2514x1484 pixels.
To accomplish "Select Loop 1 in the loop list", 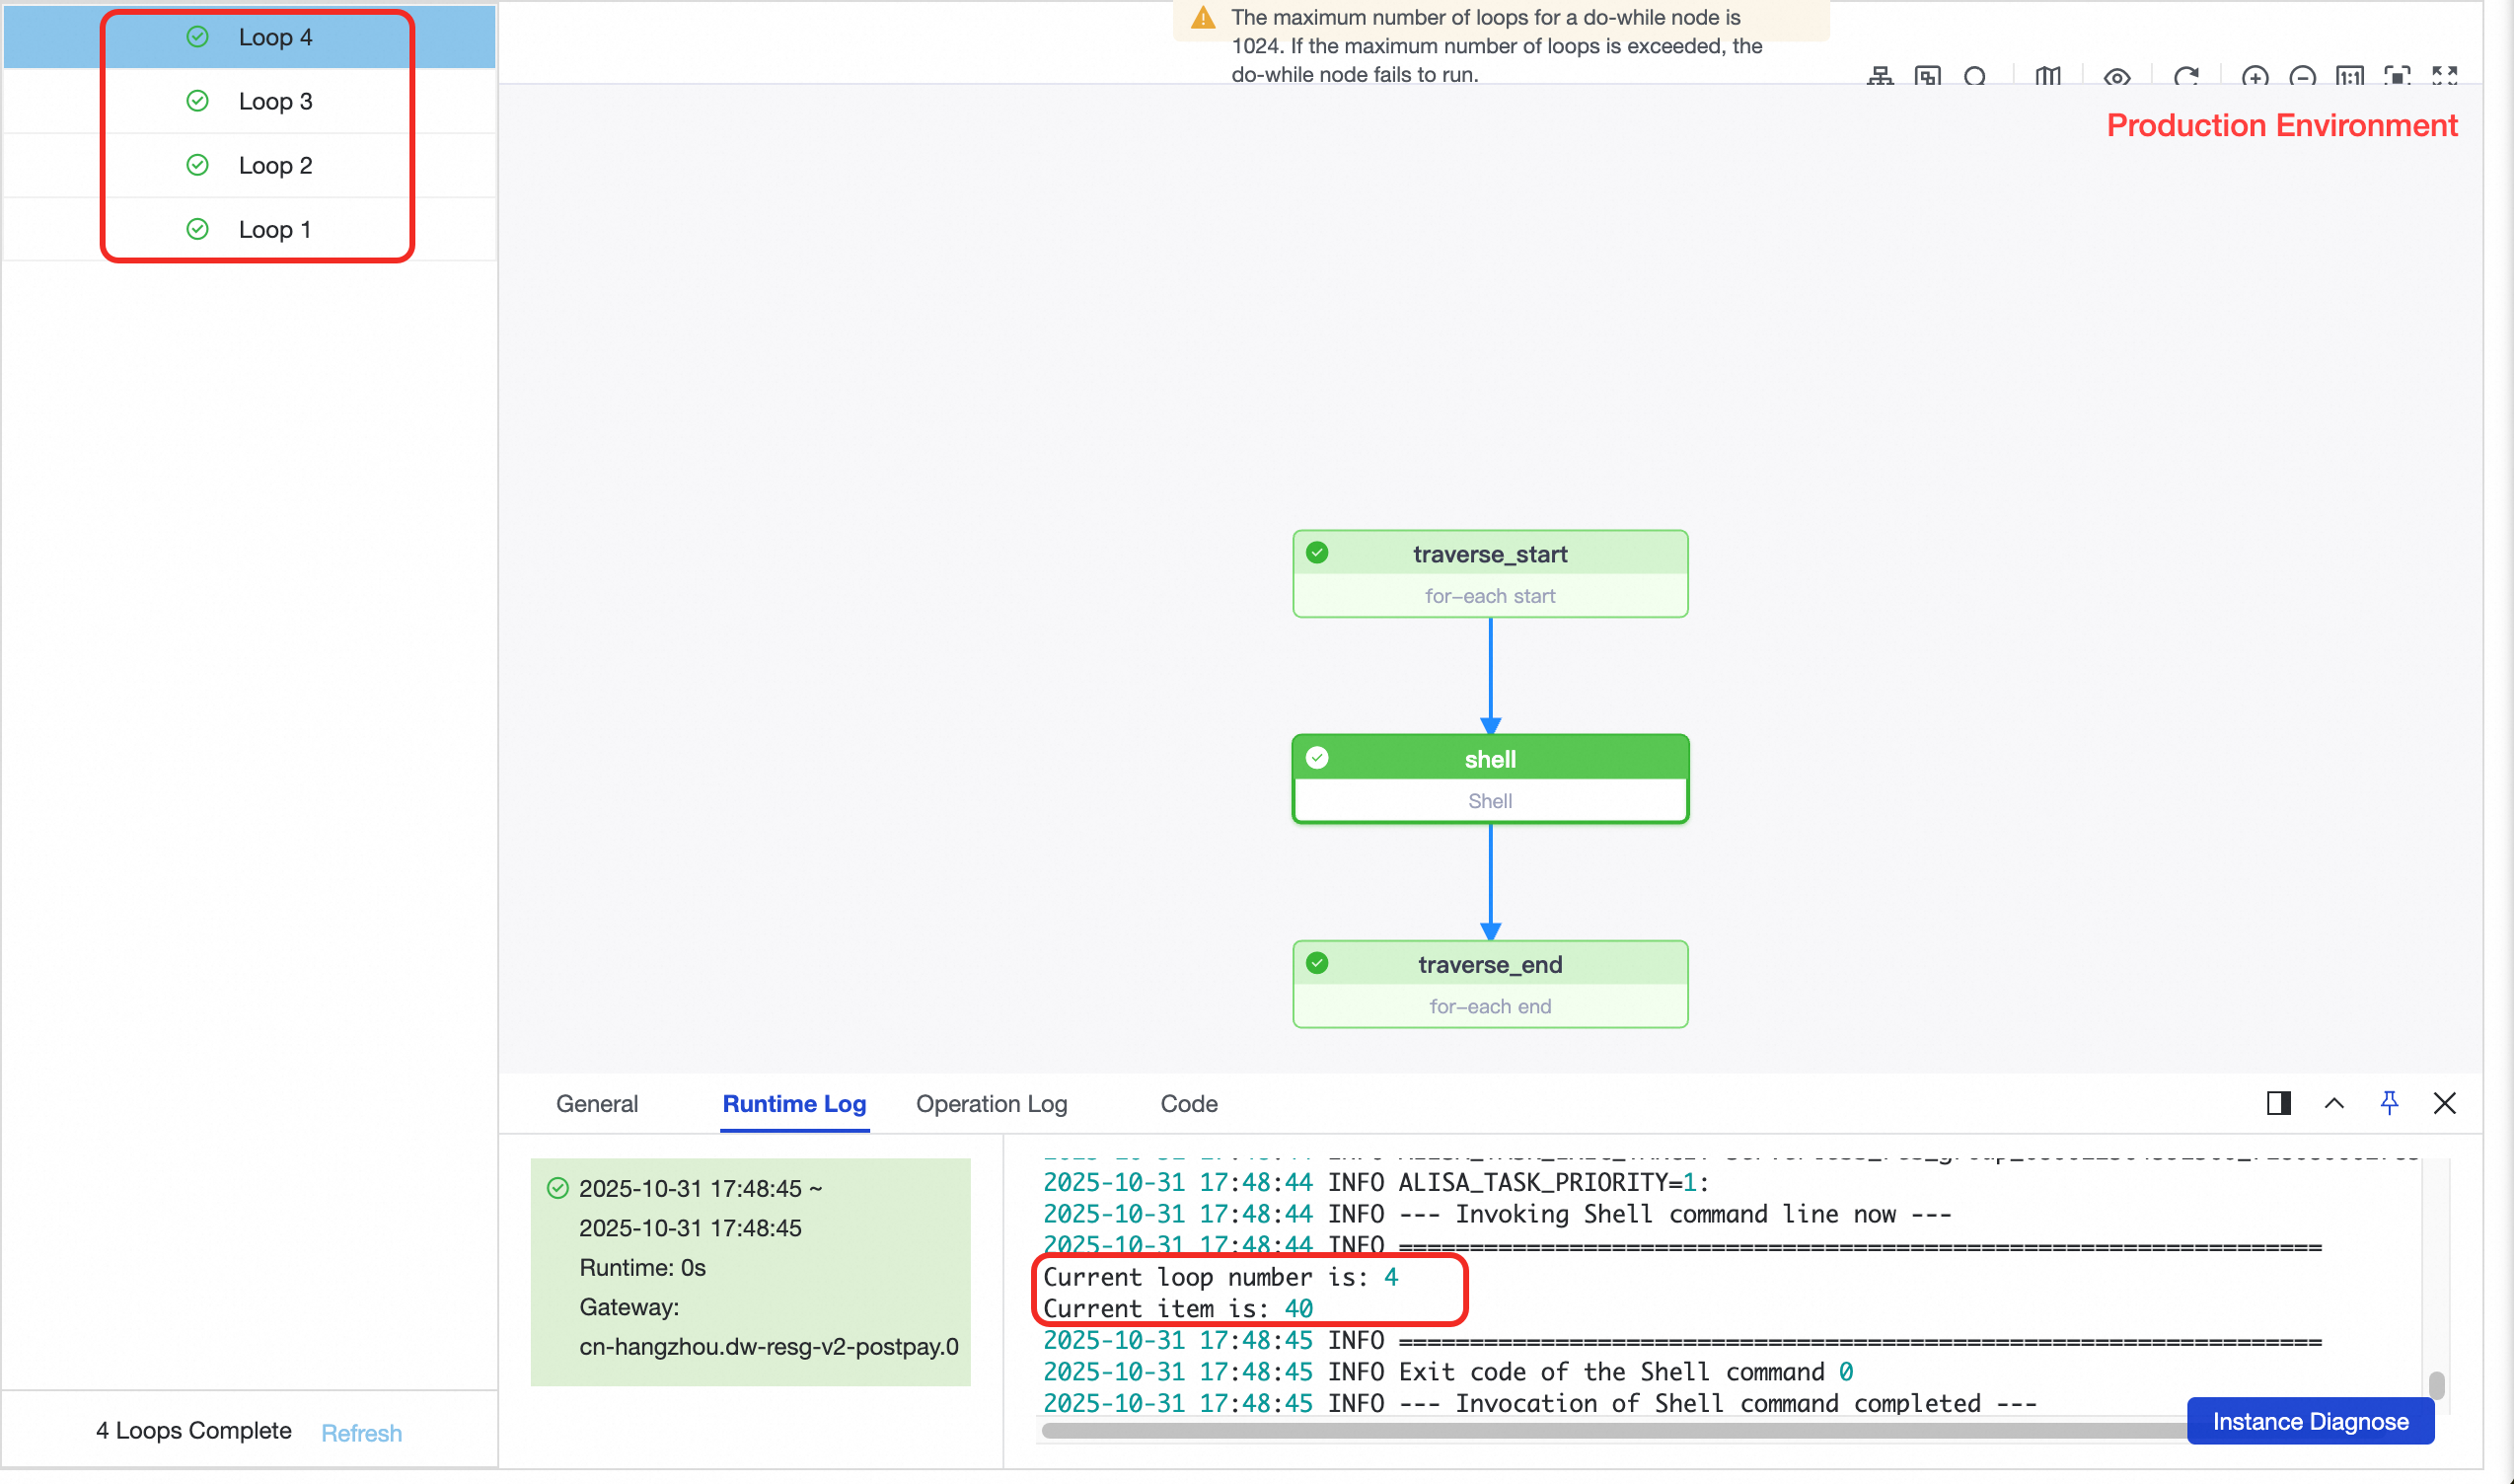I will [275, 229].
